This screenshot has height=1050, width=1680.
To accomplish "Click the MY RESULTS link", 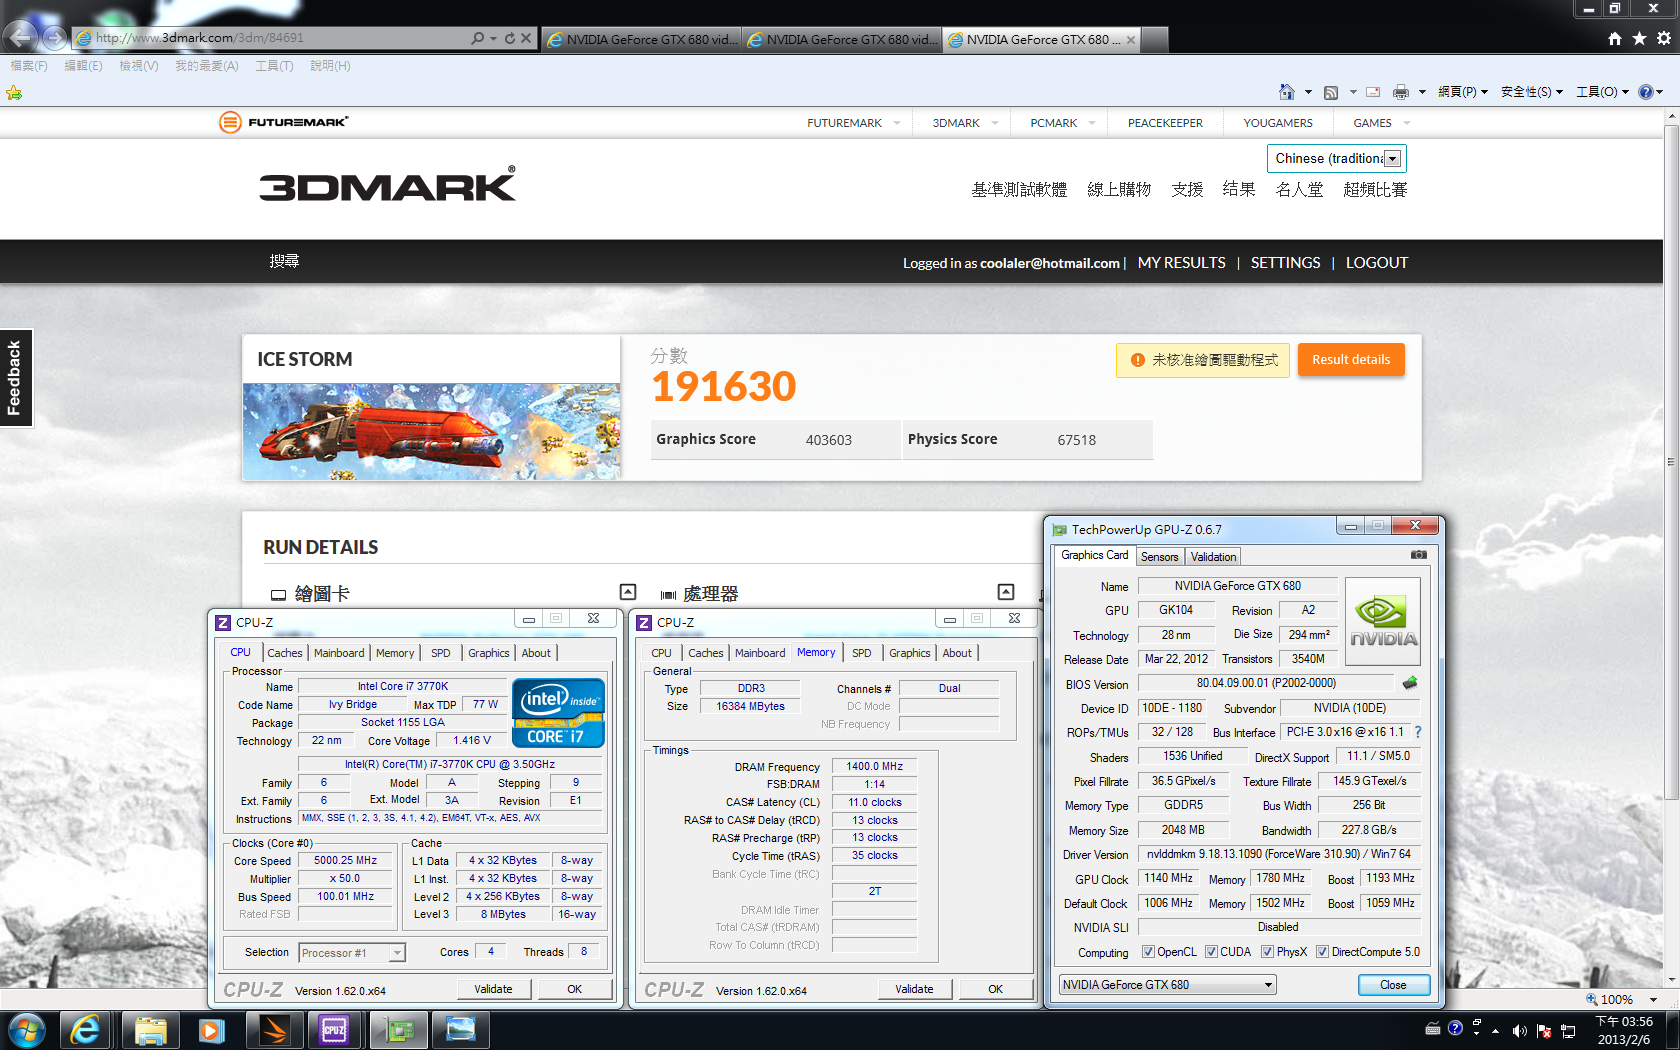I will (1181, 263).
